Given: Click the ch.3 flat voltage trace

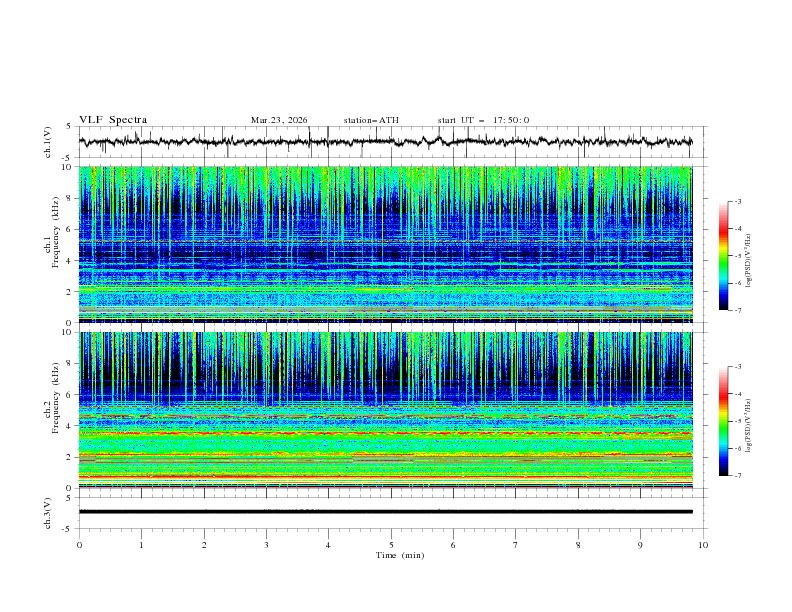Looking at the screenshot, I should 385,512.
